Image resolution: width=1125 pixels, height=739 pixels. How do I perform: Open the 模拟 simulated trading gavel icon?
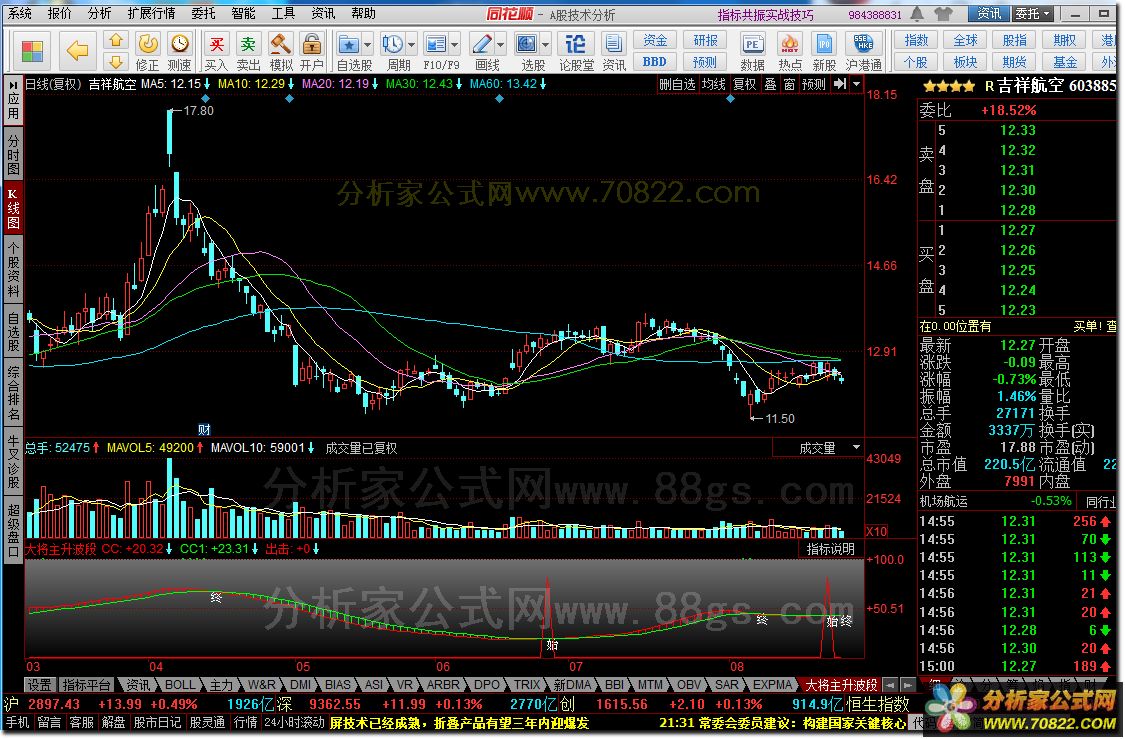coord(281,44)
